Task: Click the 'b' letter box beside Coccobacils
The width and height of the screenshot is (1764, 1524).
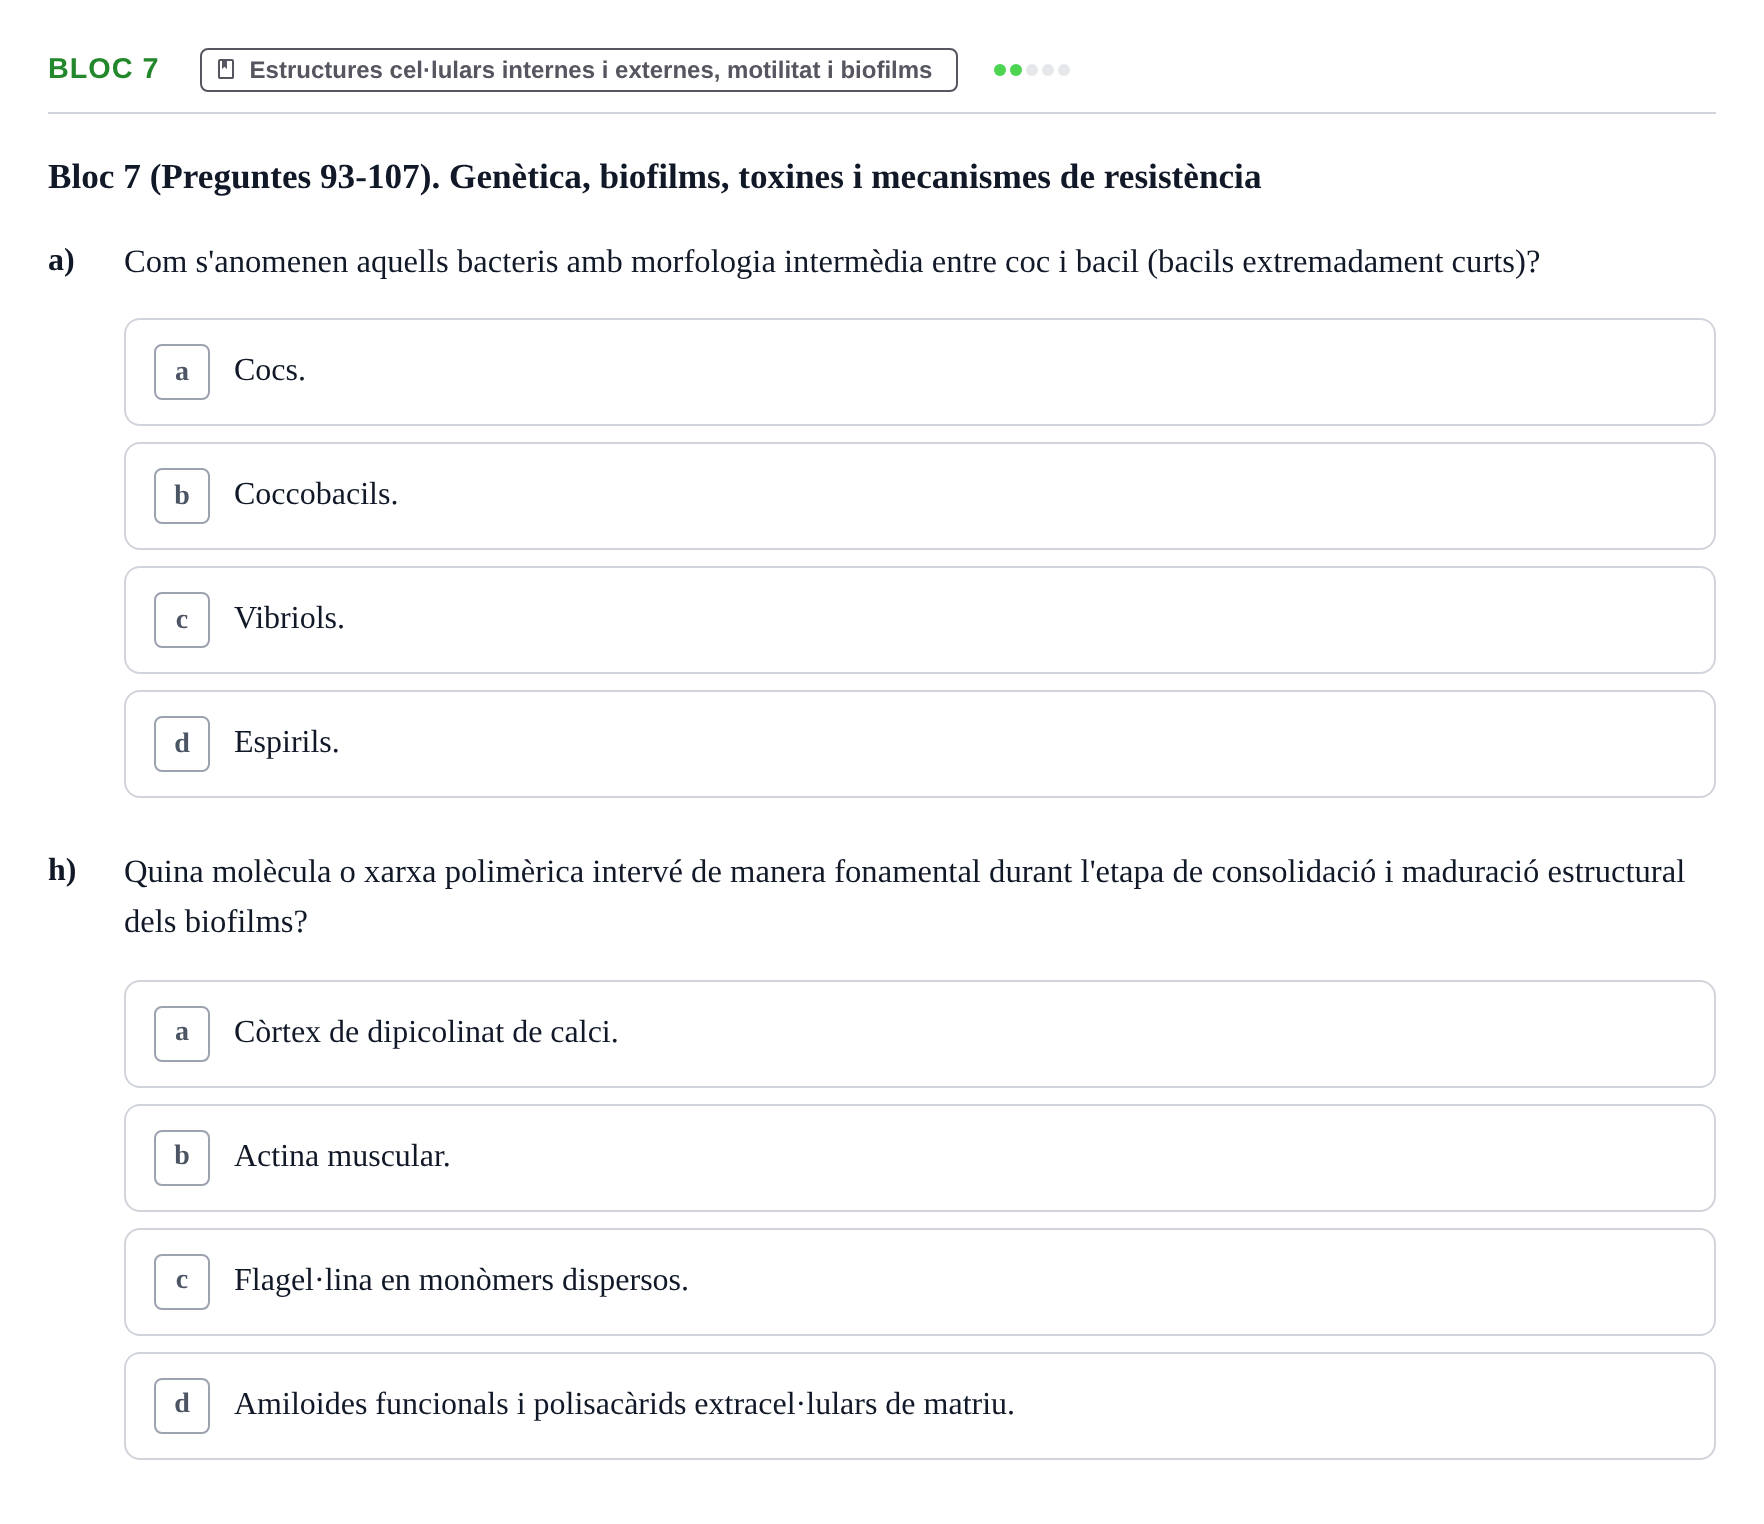Action: (x=182, y=496)
